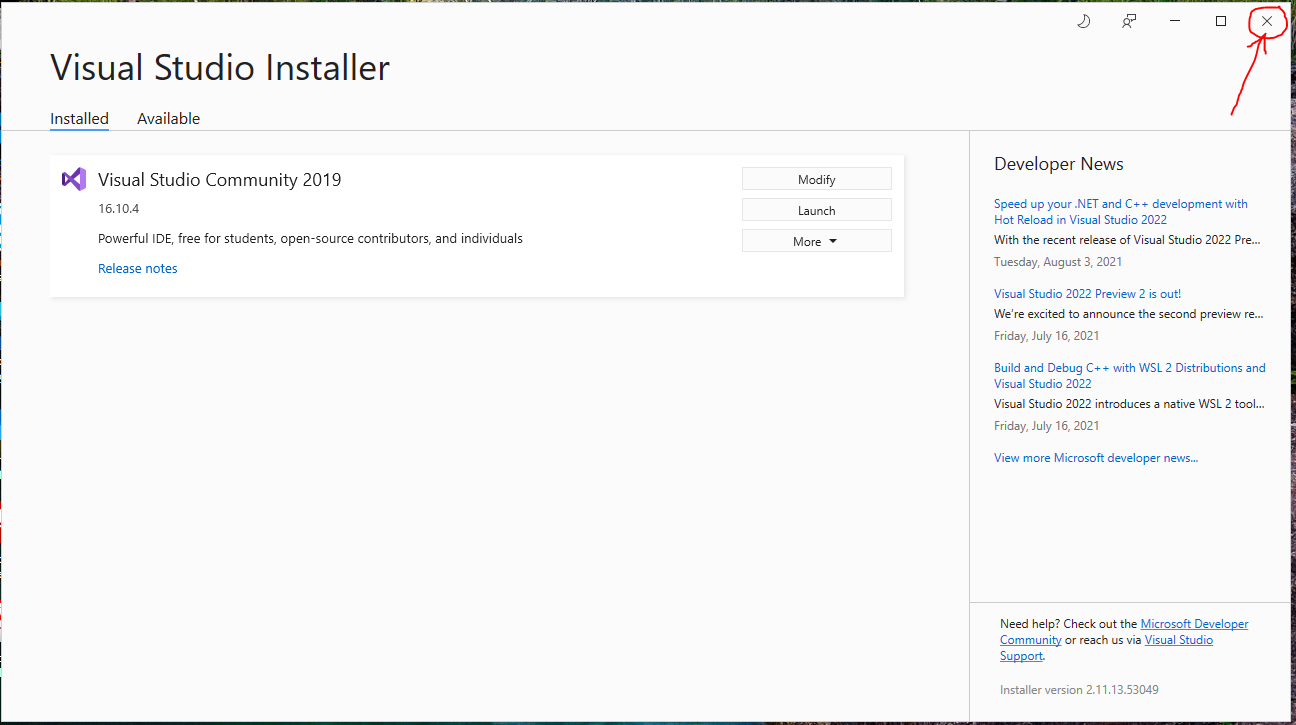Open the send feedback icon
1296x725 pixels.
[1129, 21]
